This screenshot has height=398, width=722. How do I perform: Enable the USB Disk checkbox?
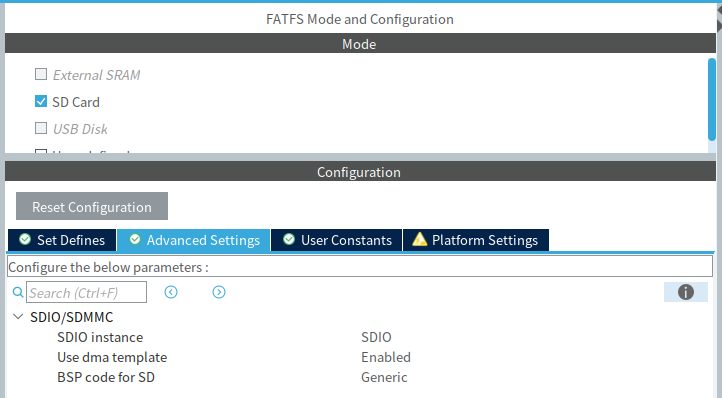pyautogui.click(x=41, y=128)
